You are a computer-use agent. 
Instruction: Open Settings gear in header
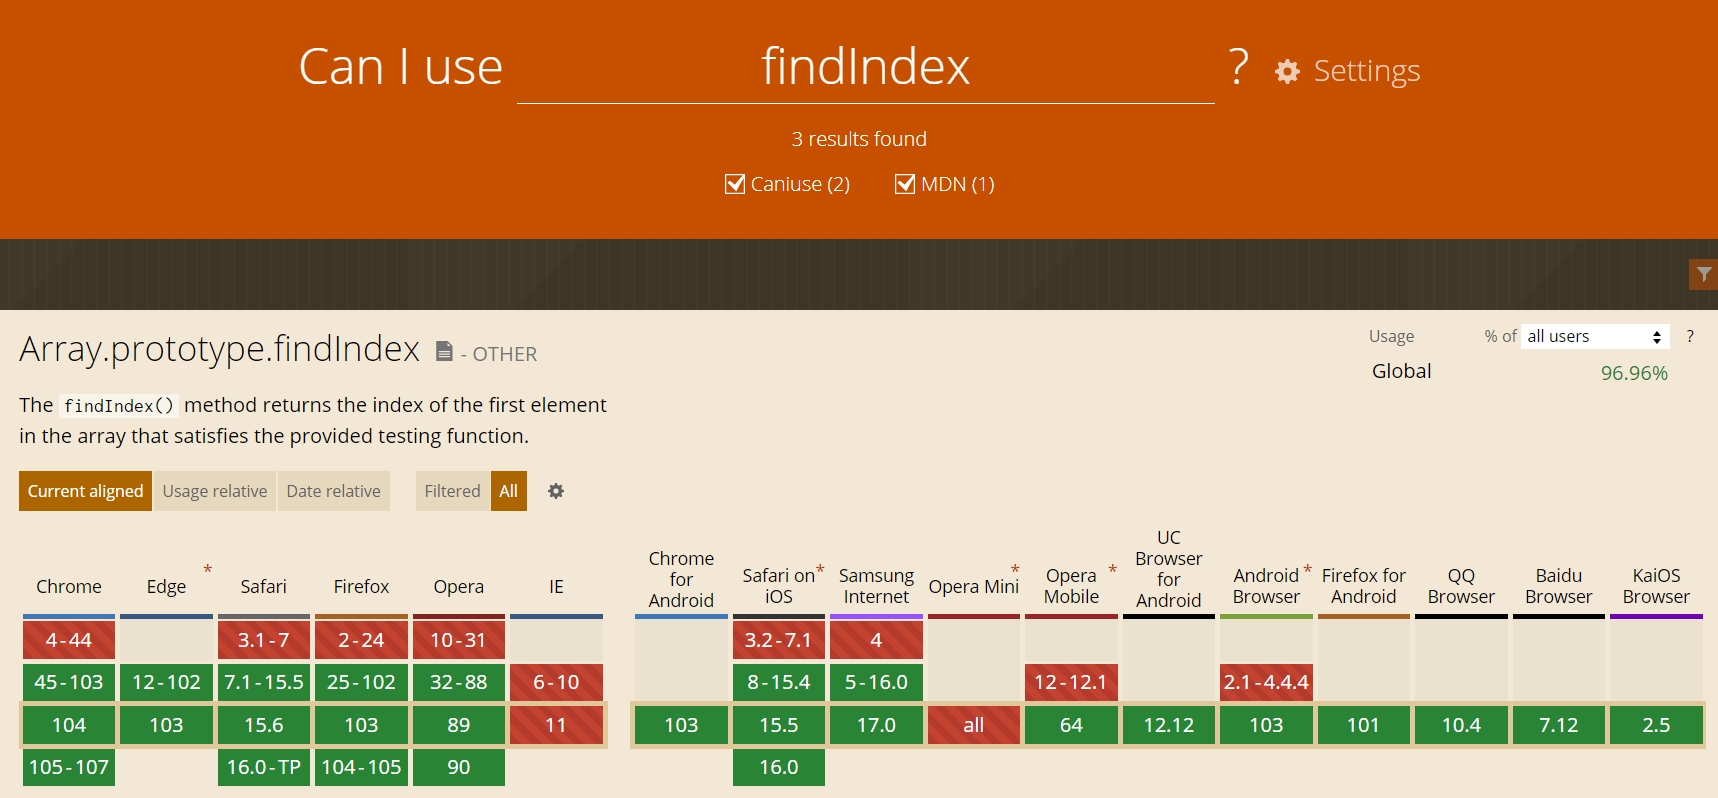[x=1287, y=71]
